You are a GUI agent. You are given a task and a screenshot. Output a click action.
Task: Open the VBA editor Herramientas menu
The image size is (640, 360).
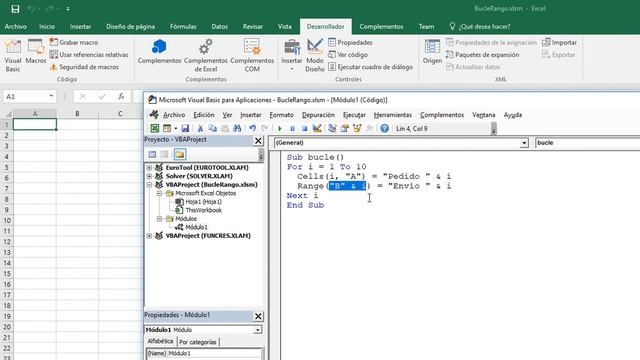coord(393,115)
